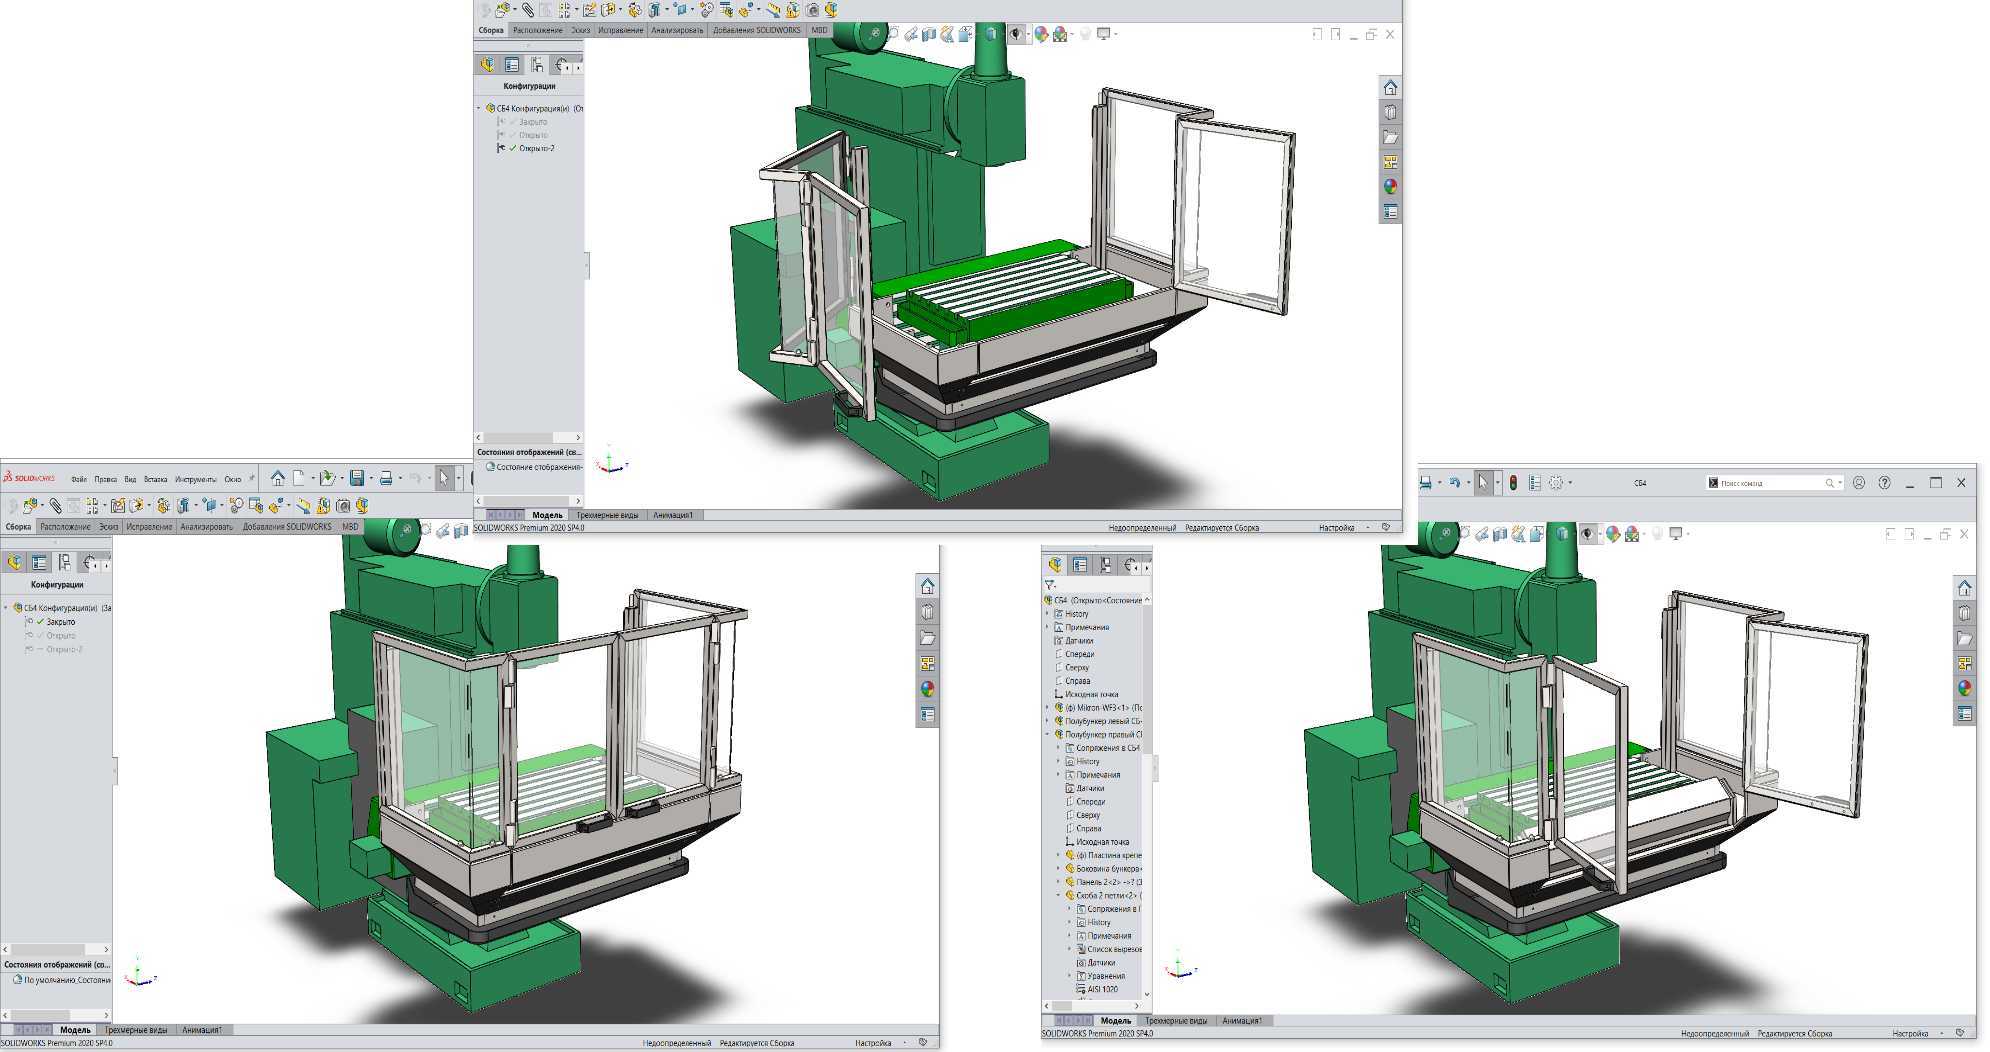Click Edit Appearance color ball in top window toolbar
This screenshot has width=1990, height=1052.
tap(1041, 34)
